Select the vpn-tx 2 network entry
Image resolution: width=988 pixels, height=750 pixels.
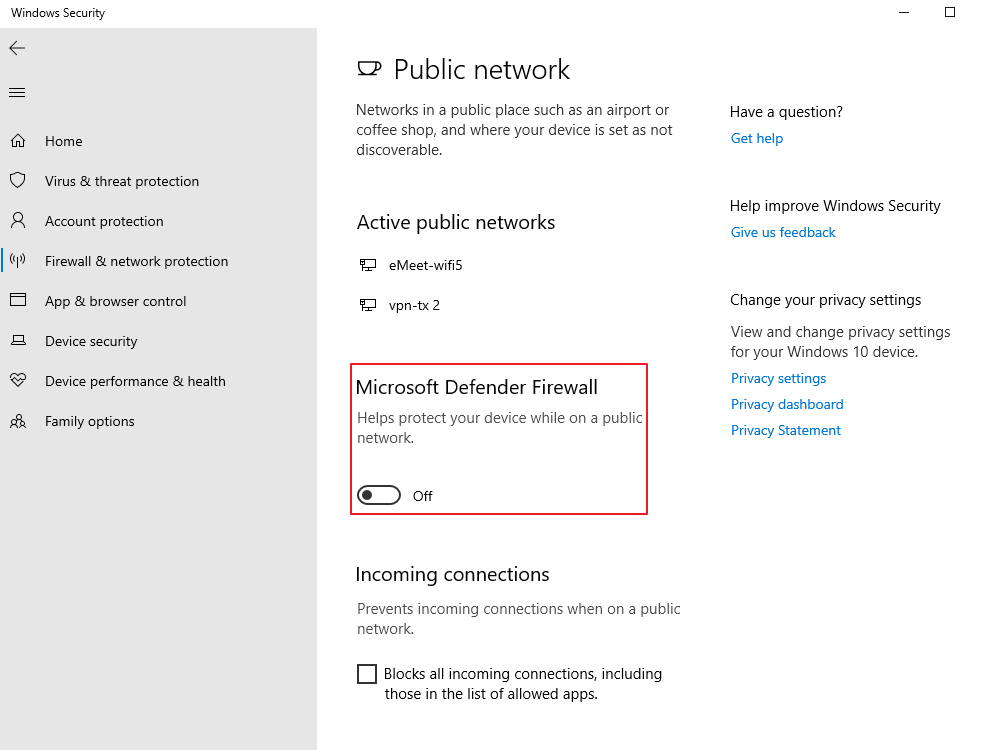(414, 305)
